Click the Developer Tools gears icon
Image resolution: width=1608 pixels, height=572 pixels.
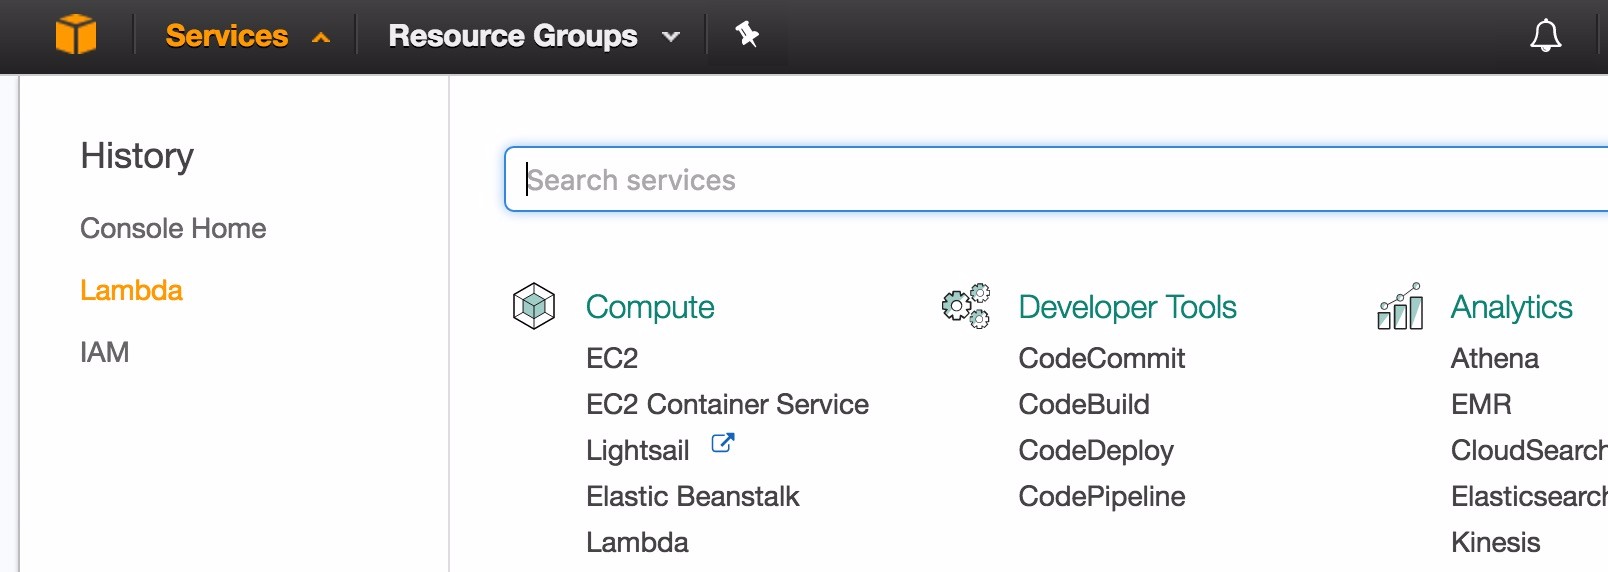[966, 306]
